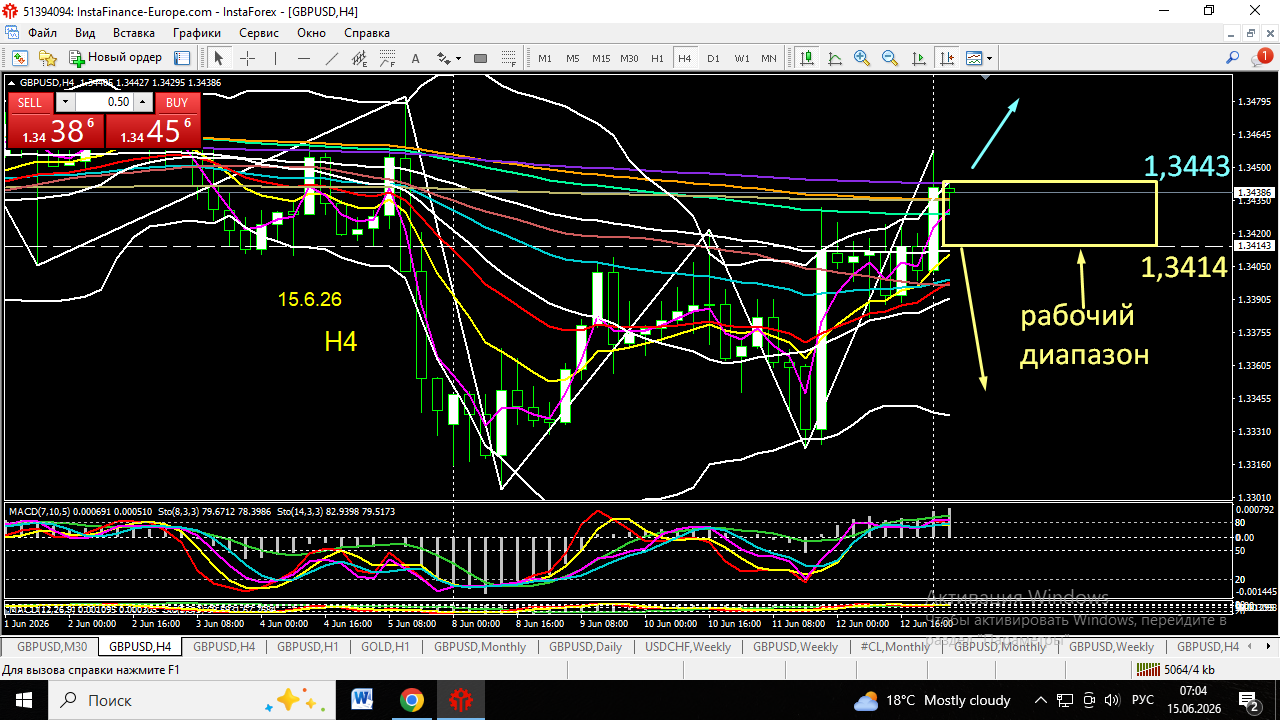Open the Вид menu
This screenshot has width=1280, height=720.
click(x=83, y=32)
